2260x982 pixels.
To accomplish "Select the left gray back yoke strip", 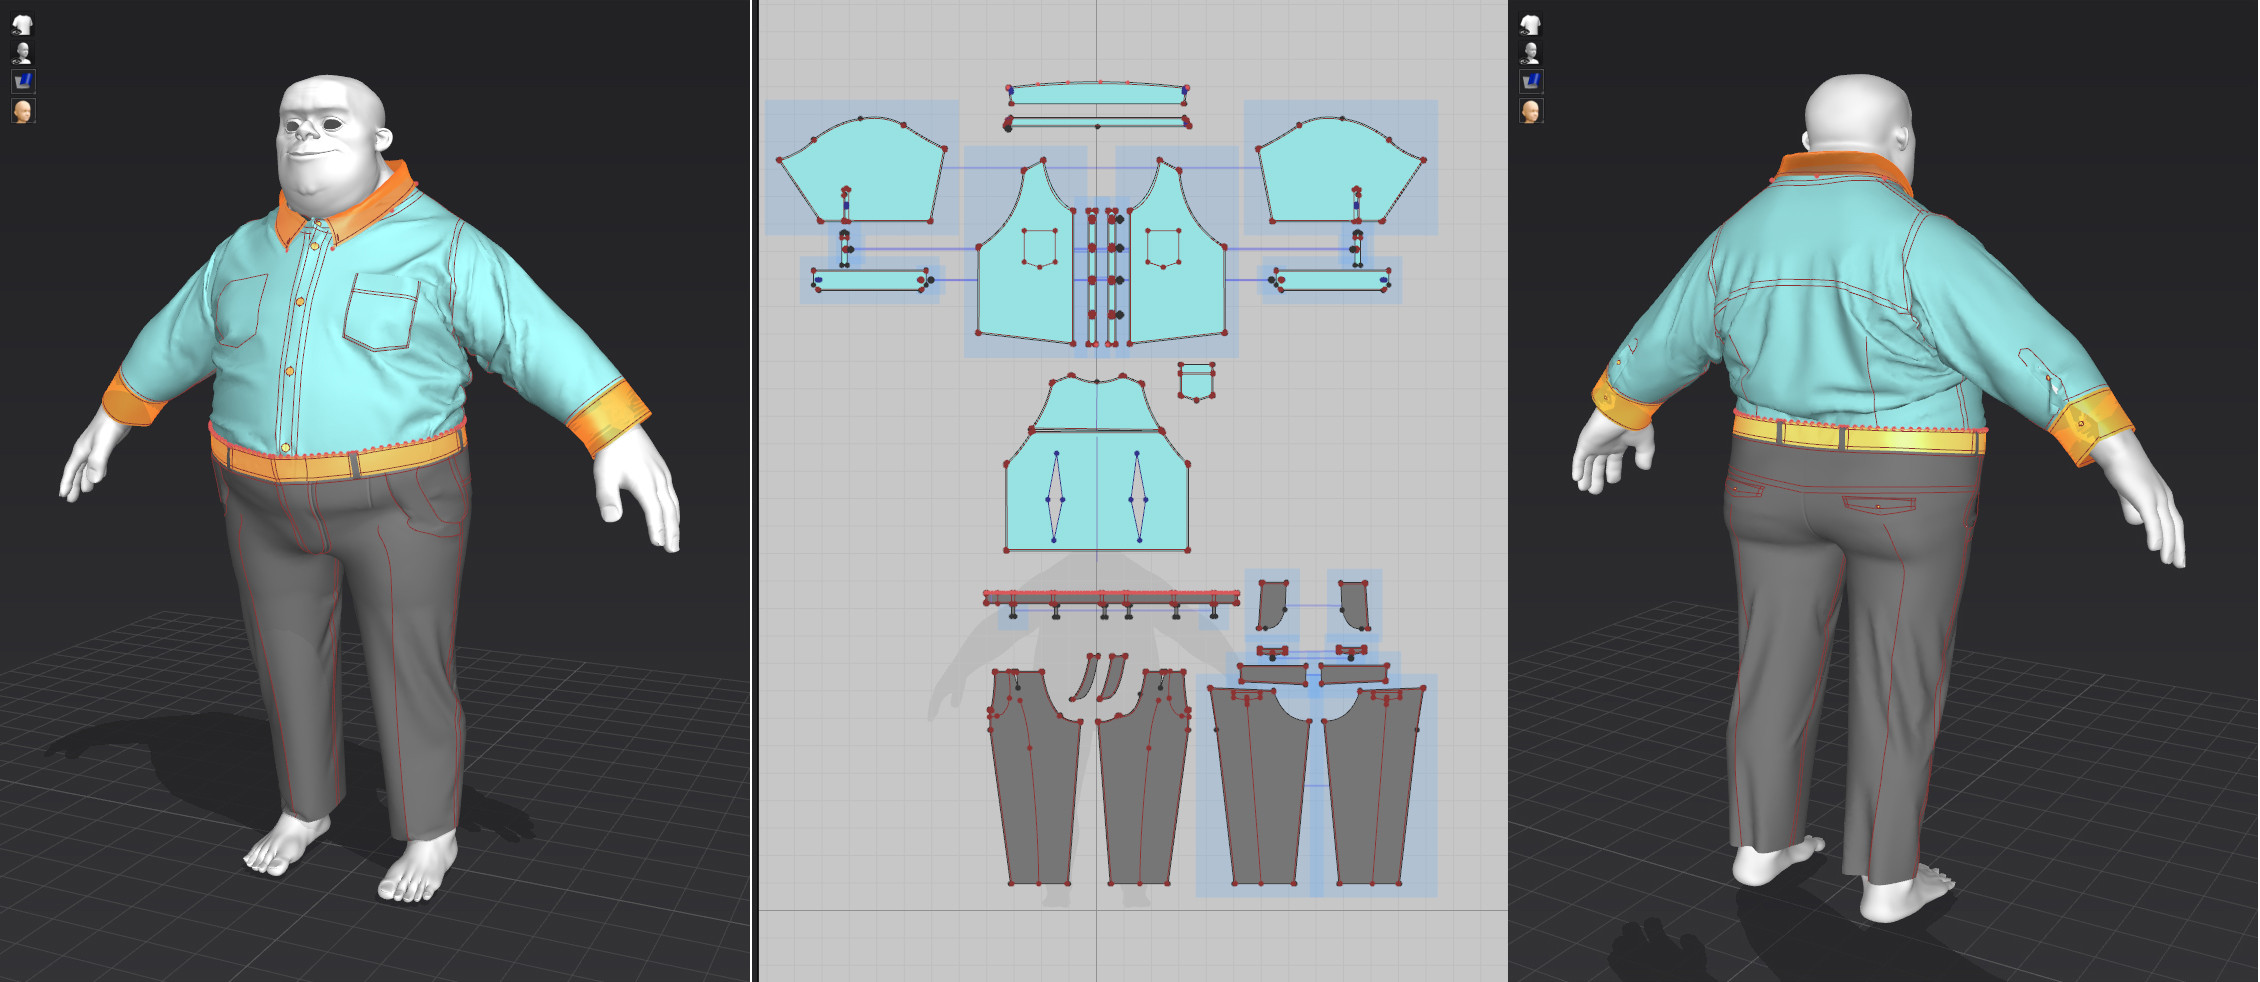I will pos(1273,674).
